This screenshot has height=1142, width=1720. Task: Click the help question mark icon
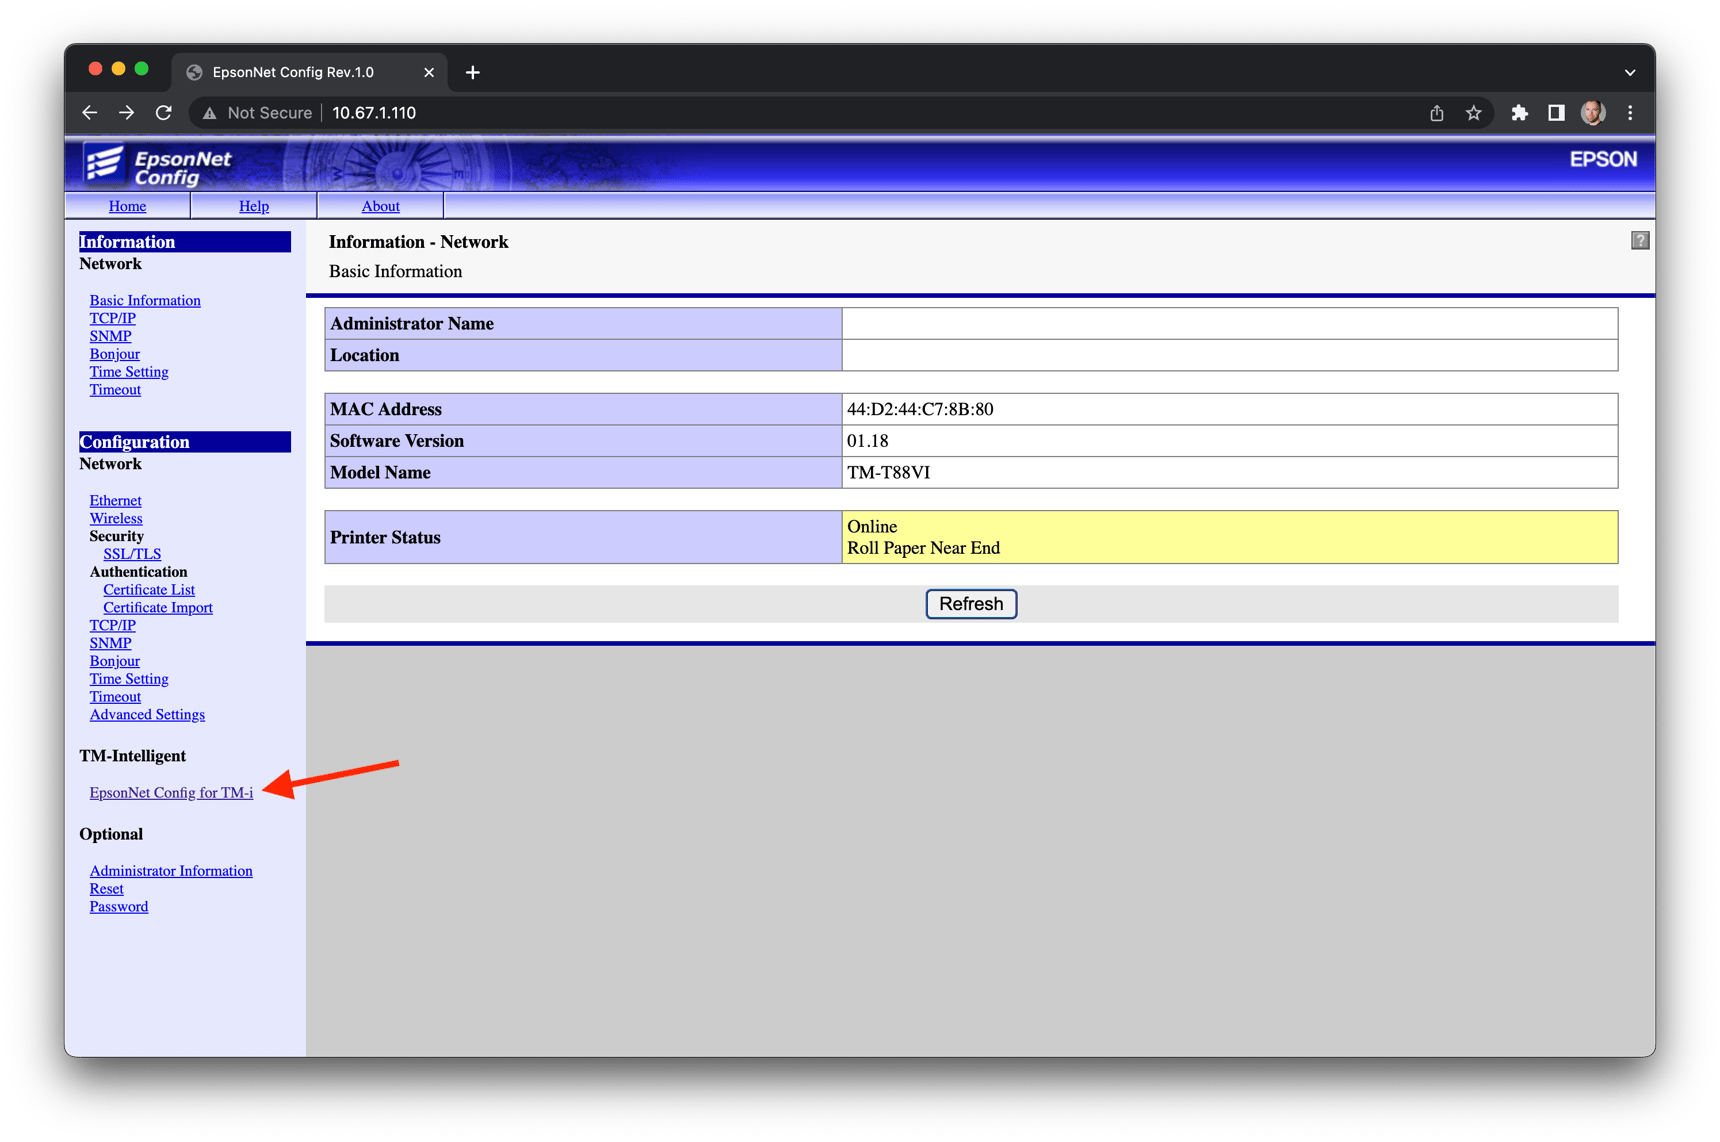click(1639, 241)
